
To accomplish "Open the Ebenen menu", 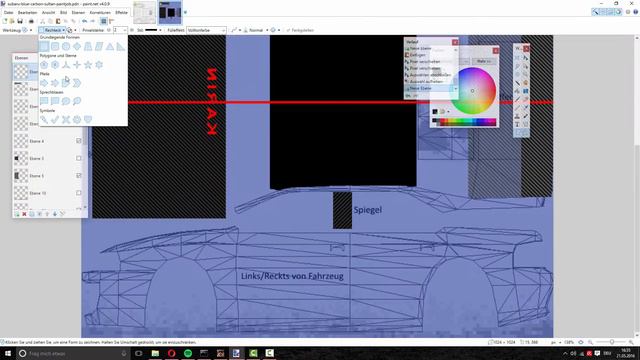I will [x=78, y=13].
